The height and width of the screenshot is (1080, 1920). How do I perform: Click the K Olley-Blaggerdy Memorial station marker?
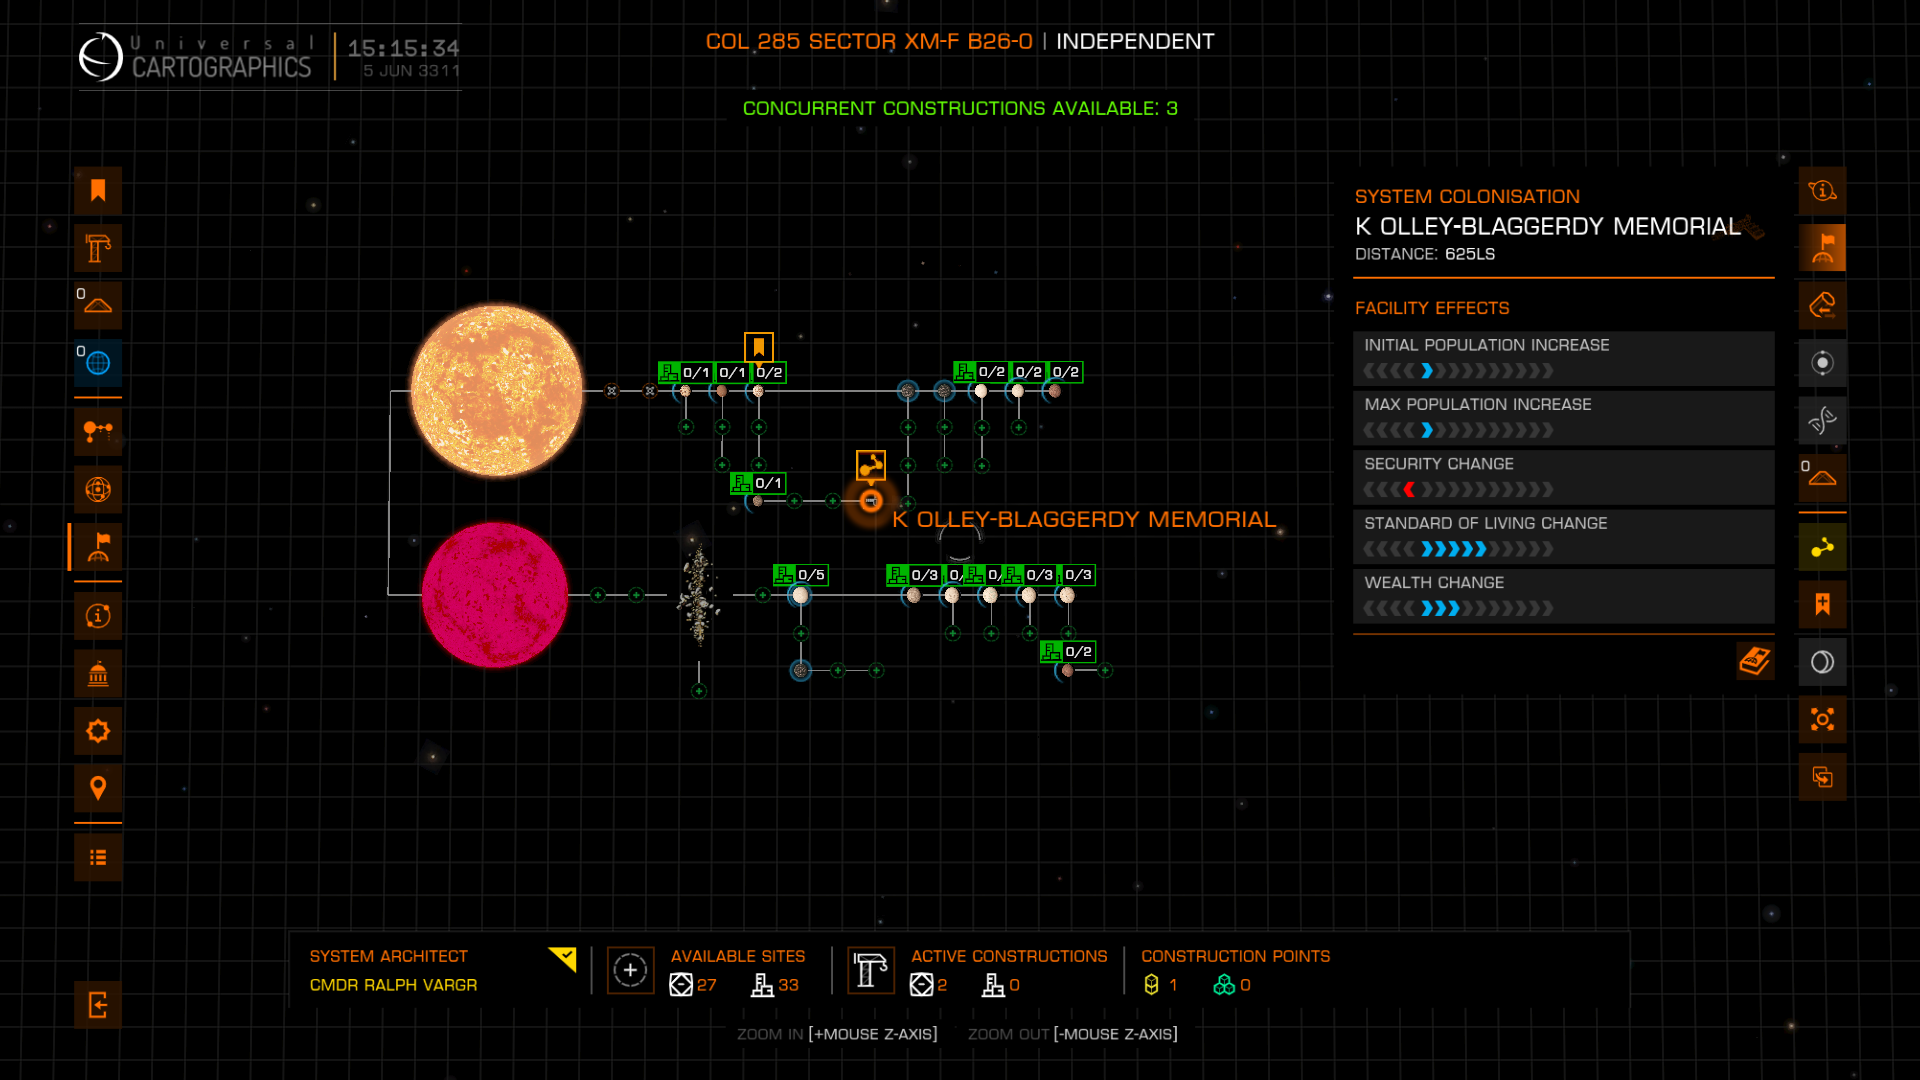[871, 501]
